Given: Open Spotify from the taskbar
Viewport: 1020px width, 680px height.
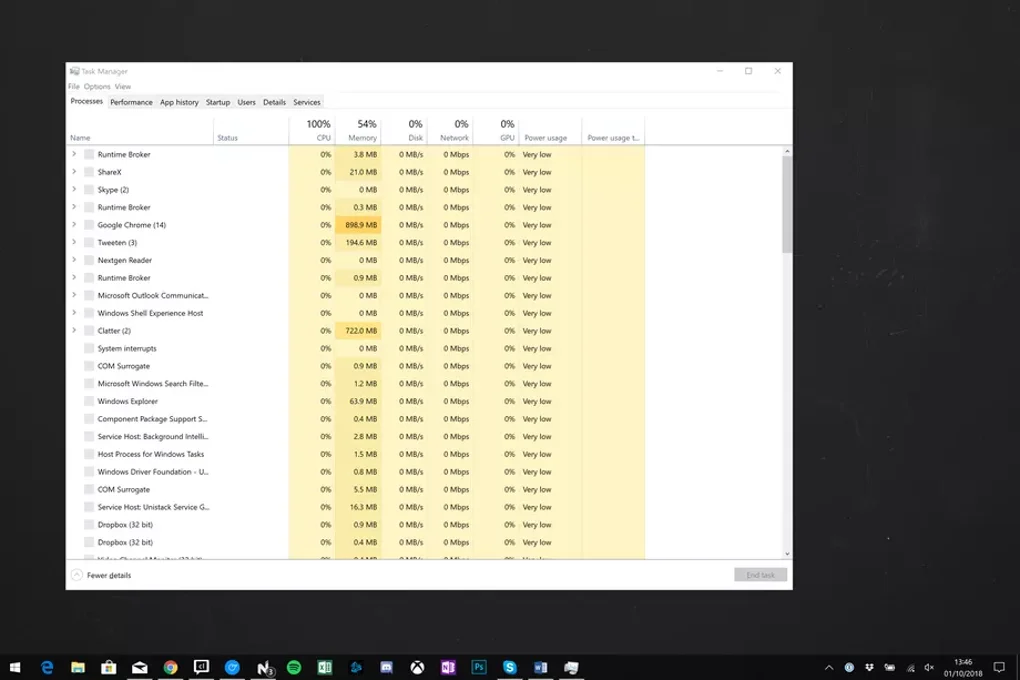Looking at the screenshot, I should pos(294,667).
